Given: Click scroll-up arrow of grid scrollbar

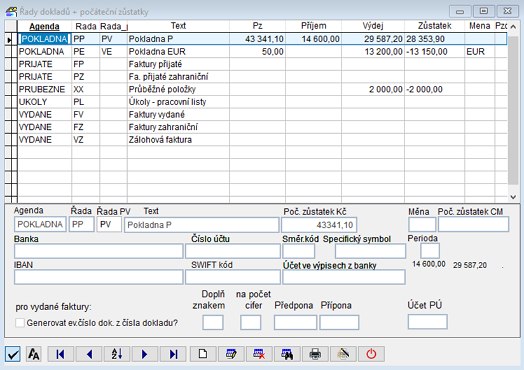Looking at the screenshot, I should click(513, 26).
